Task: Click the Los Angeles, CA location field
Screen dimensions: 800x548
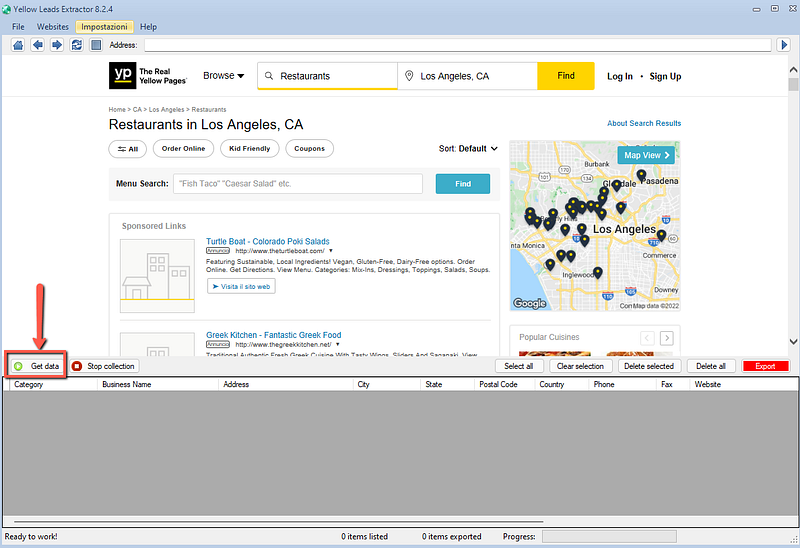Action: (x=467, y=76)
